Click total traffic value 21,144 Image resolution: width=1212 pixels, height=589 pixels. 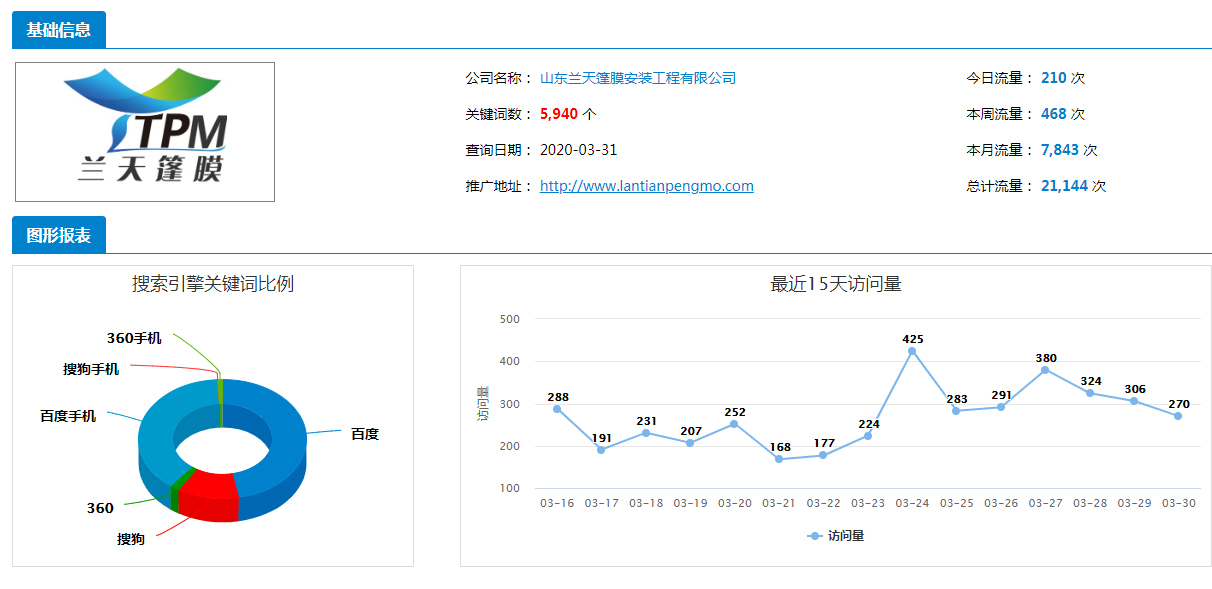click(x=1064, y=186)
